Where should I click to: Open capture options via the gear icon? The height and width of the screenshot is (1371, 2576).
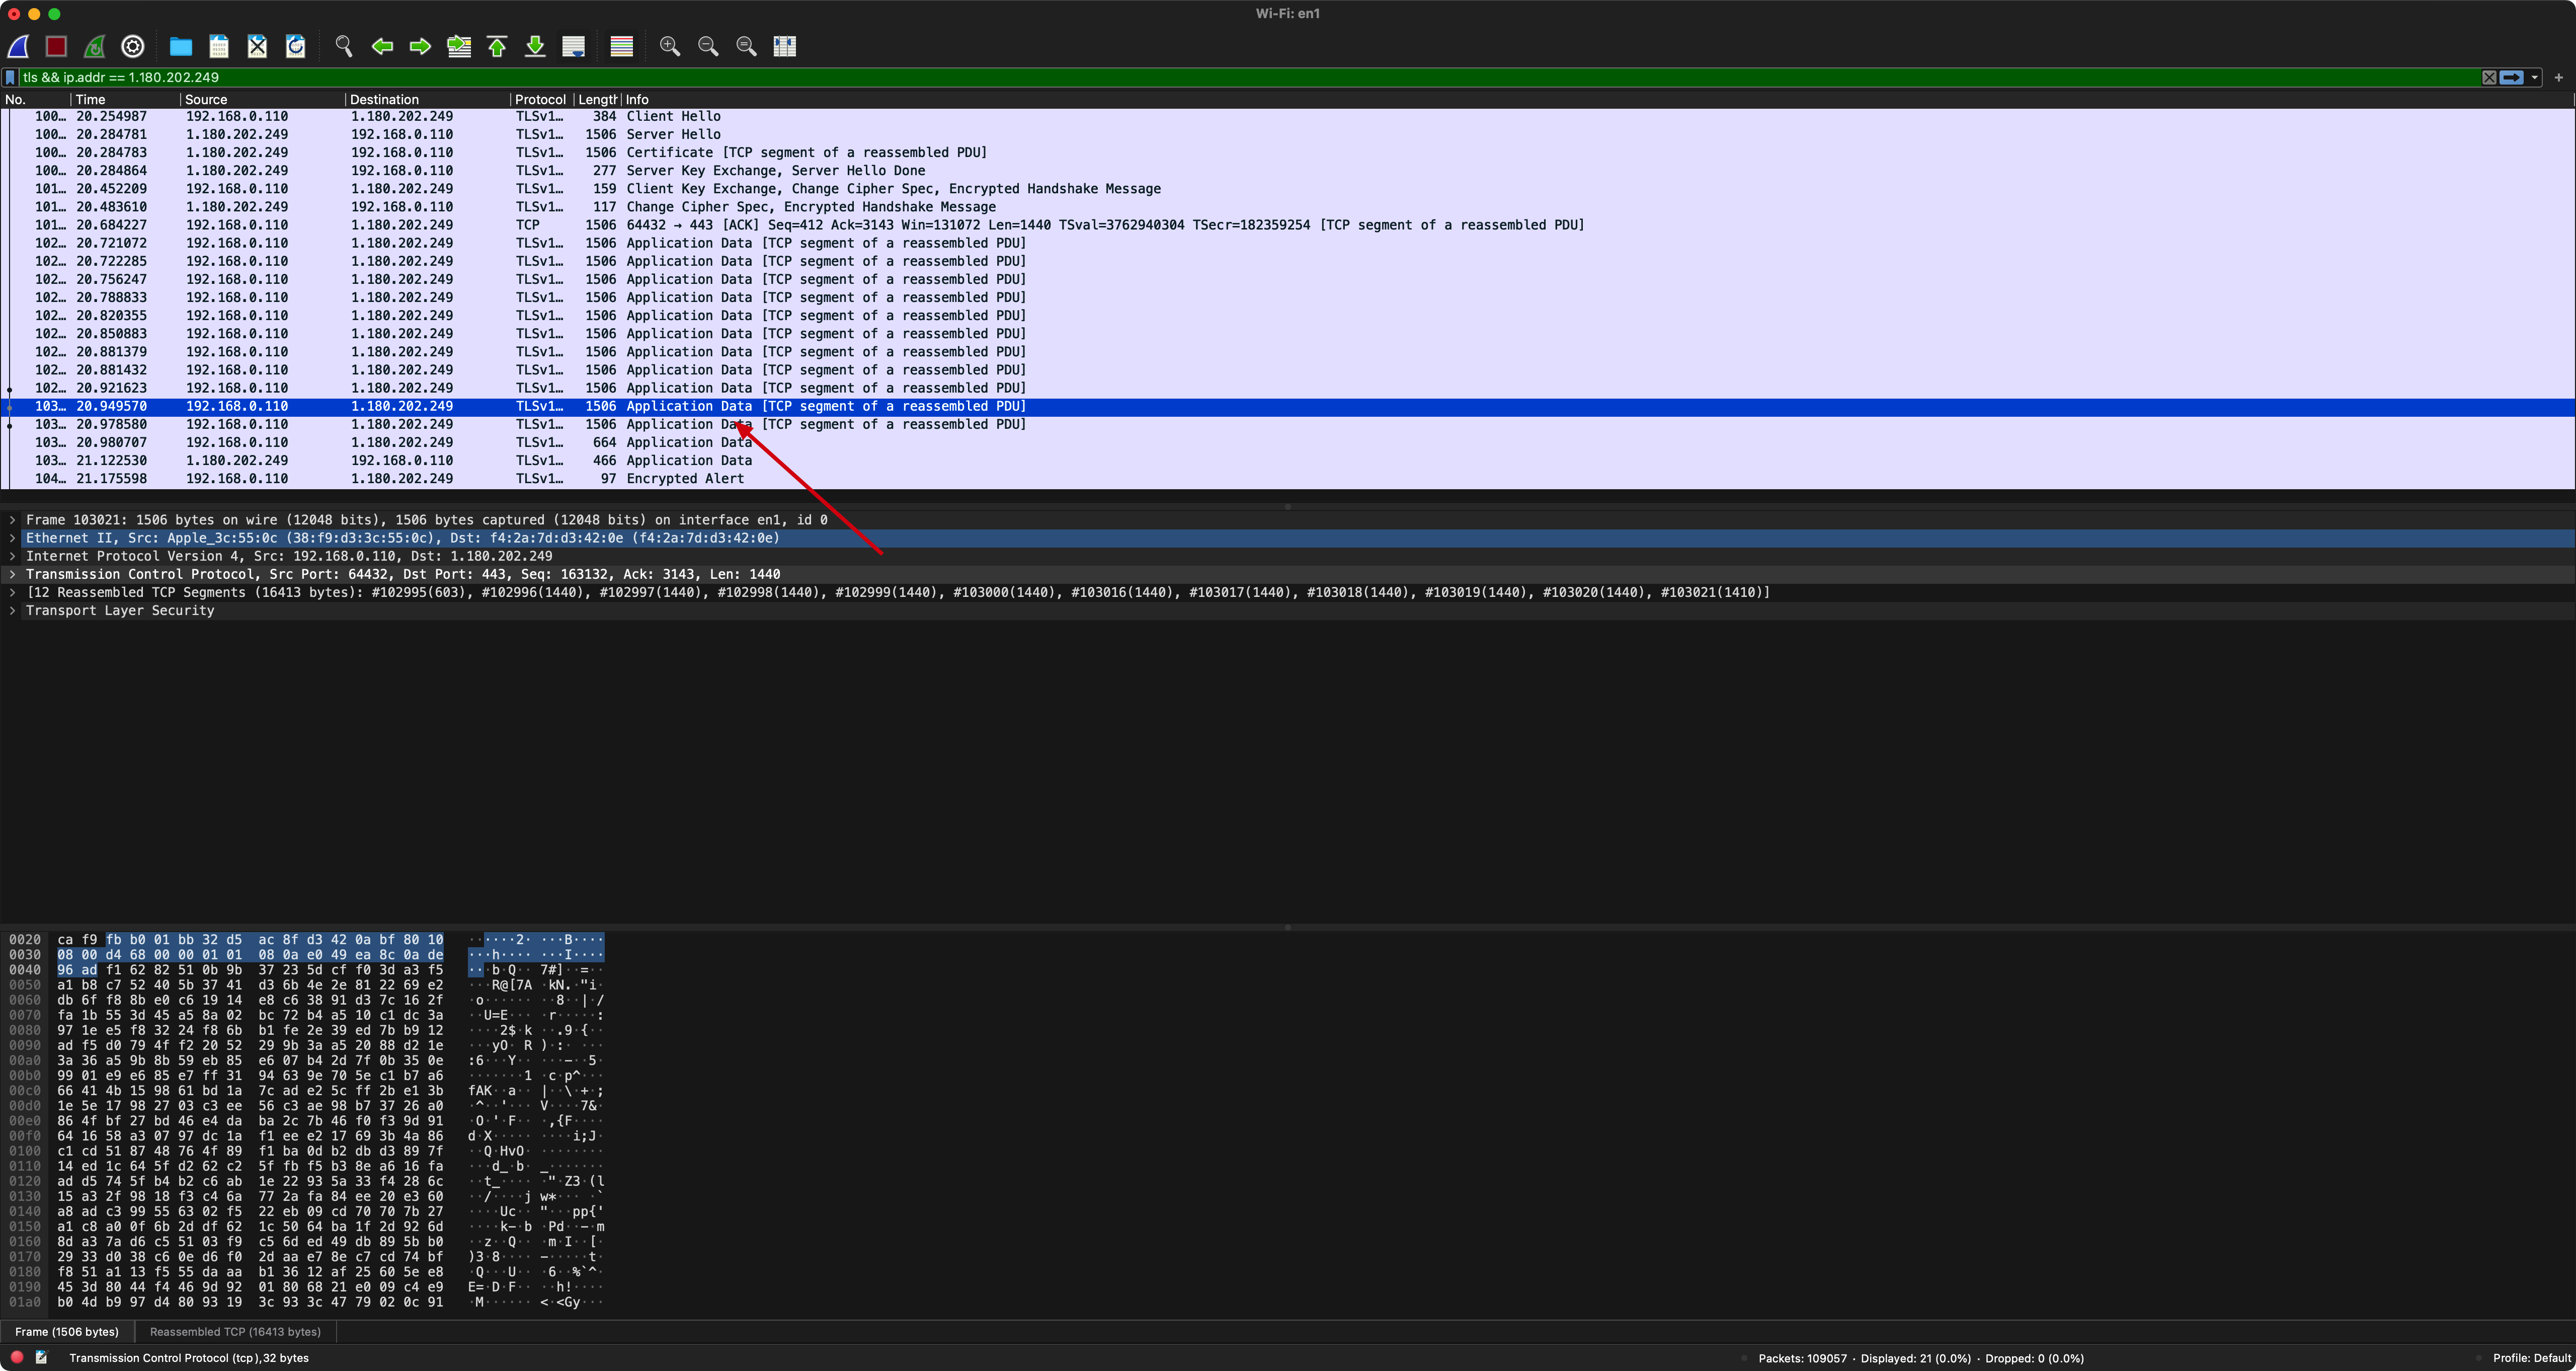pos(133,46)
